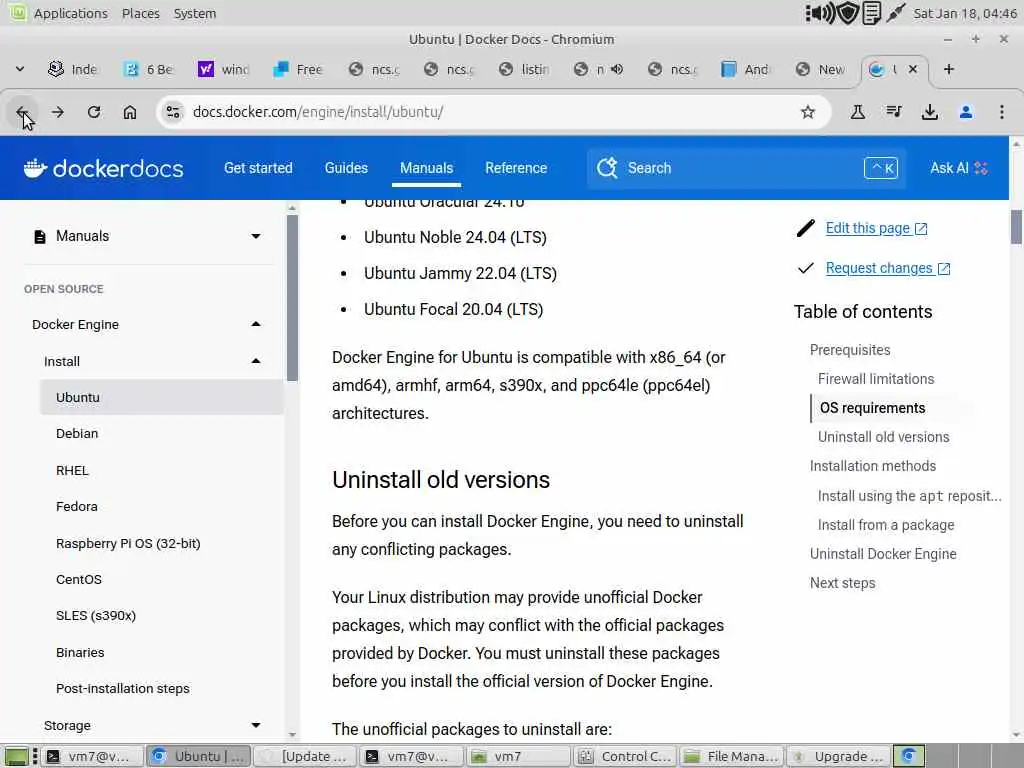Click the show desktop icon in bottom panel
1024x768 pixels.
[16, 756]
